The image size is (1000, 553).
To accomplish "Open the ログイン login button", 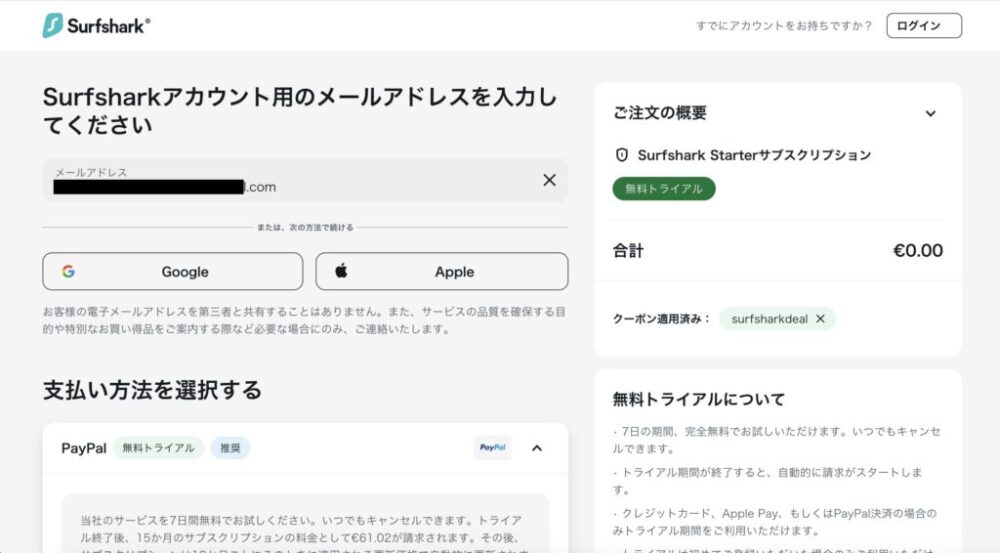I will (x=923, y=26).
